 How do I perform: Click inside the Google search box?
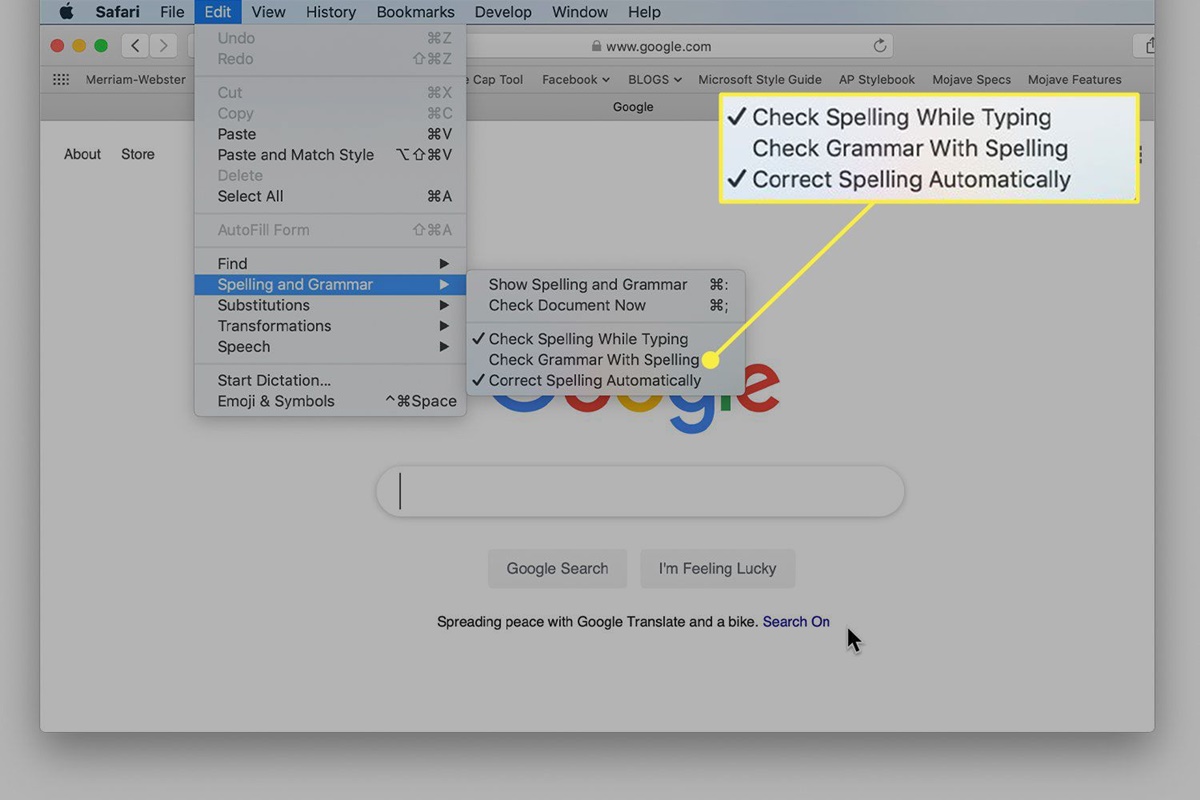click(640, 491)
